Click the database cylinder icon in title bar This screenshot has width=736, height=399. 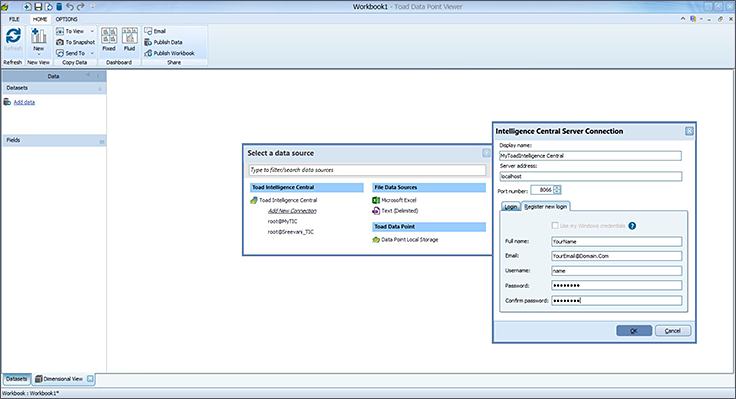59,7
